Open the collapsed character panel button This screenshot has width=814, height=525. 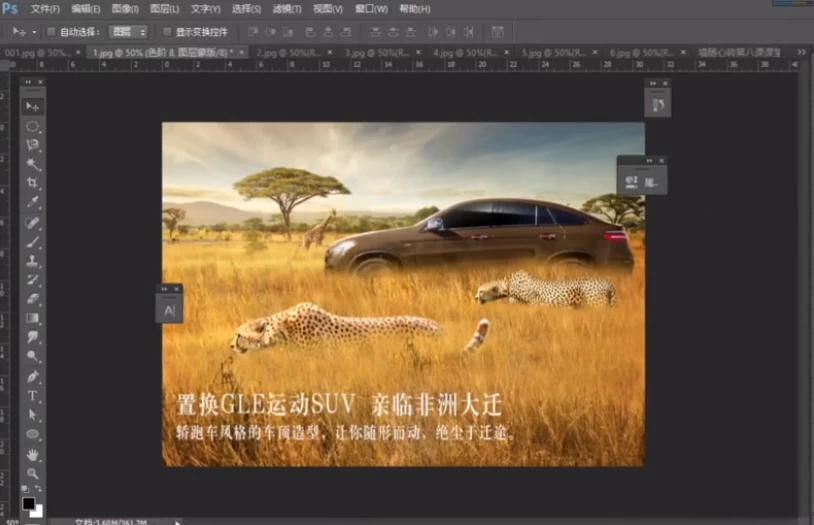(x=169, y=311)
